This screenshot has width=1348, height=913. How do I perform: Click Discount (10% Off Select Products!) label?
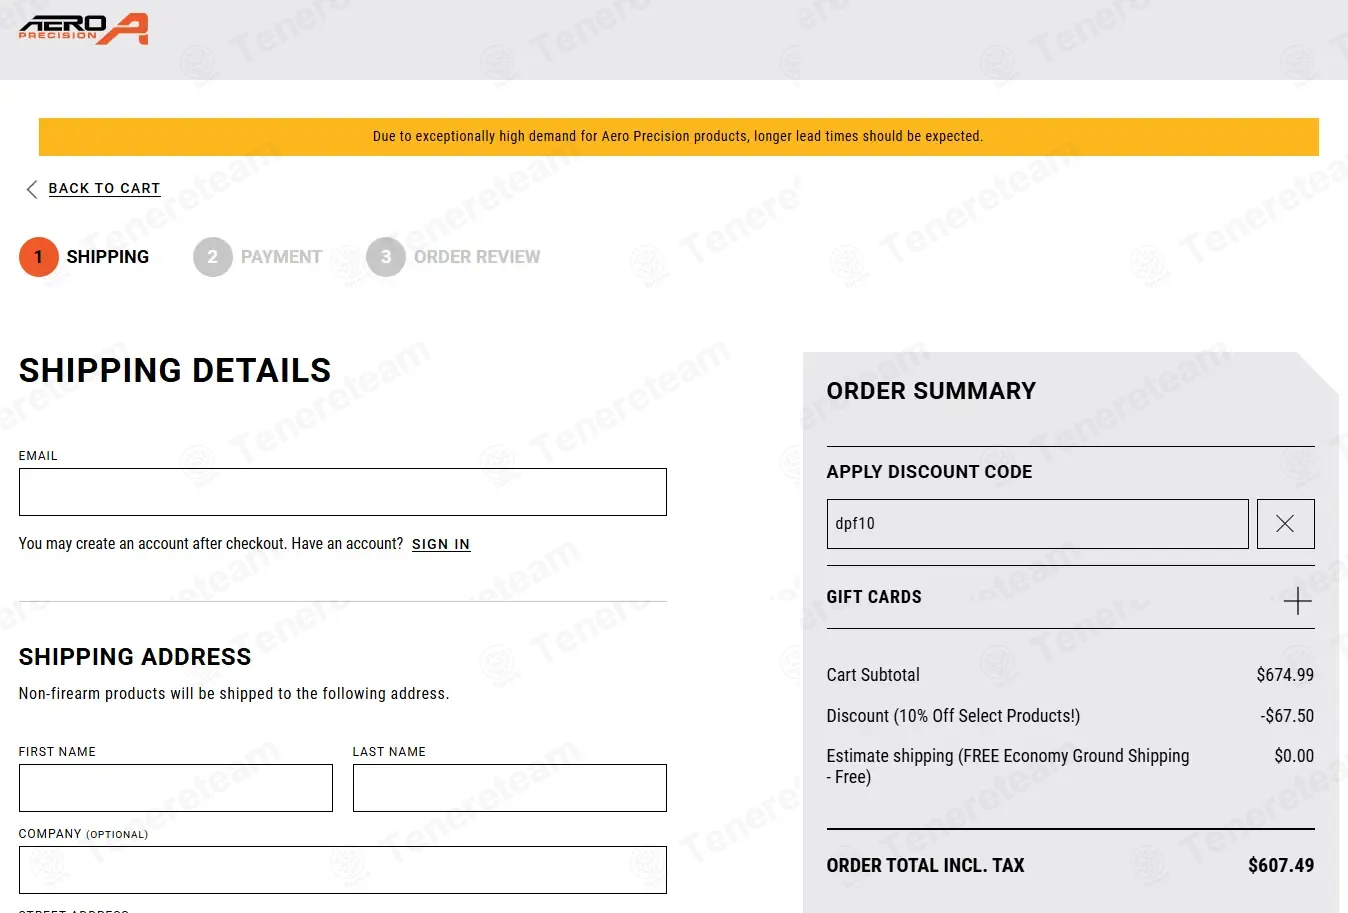[x=954, y=716]
